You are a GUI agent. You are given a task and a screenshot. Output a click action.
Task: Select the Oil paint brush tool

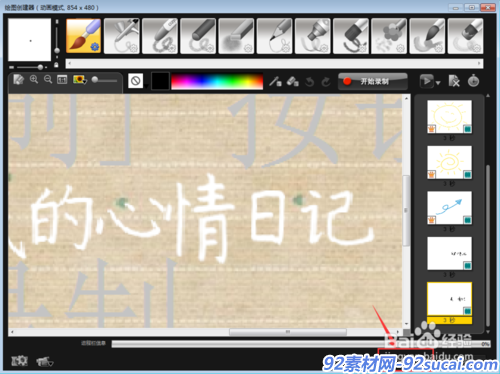(x=351, y=36)
